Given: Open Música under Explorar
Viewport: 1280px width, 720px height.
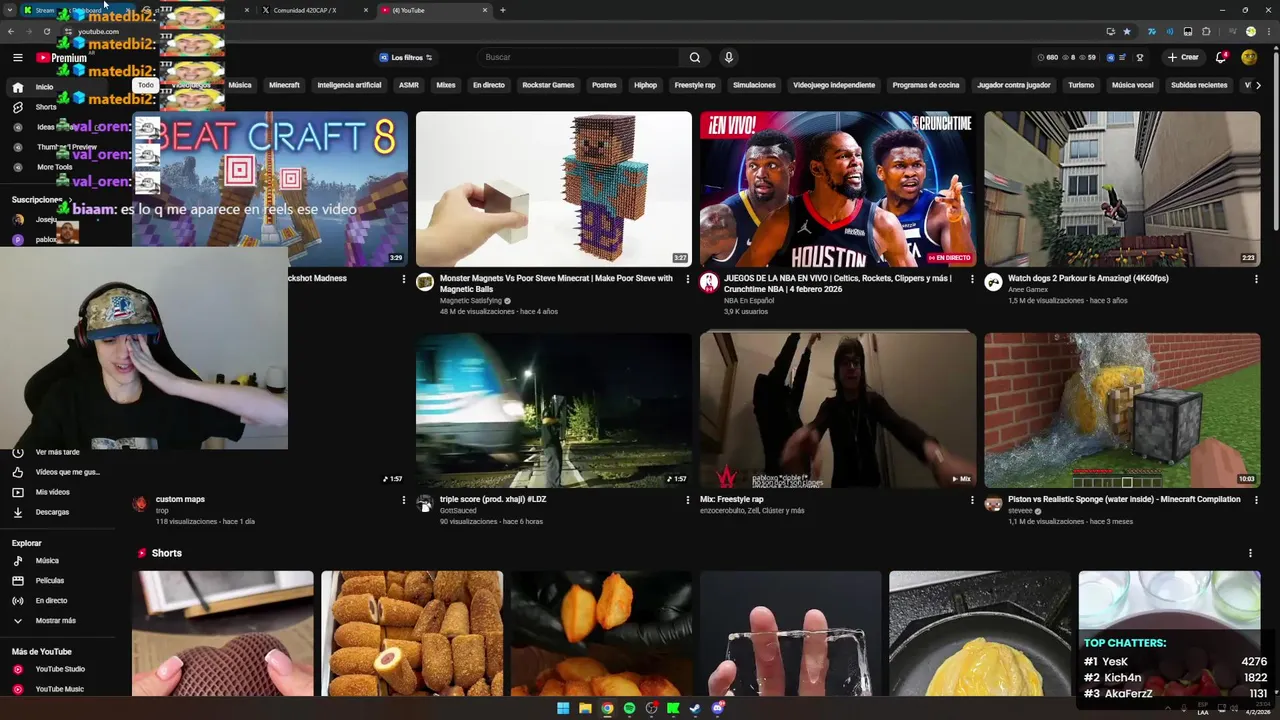Looking at the screenshot, I should [x=47, y=561].
